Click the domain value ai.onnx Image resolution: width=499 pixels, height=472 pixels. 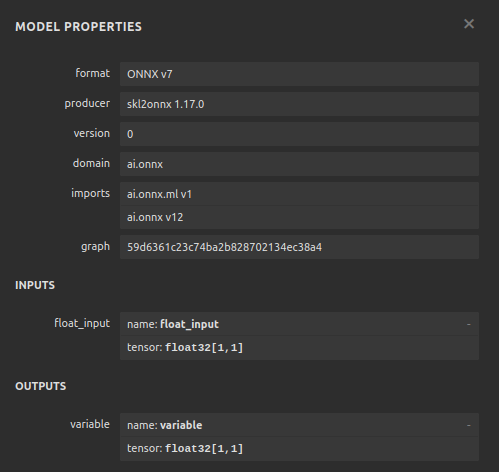click(x=299, y=164)
